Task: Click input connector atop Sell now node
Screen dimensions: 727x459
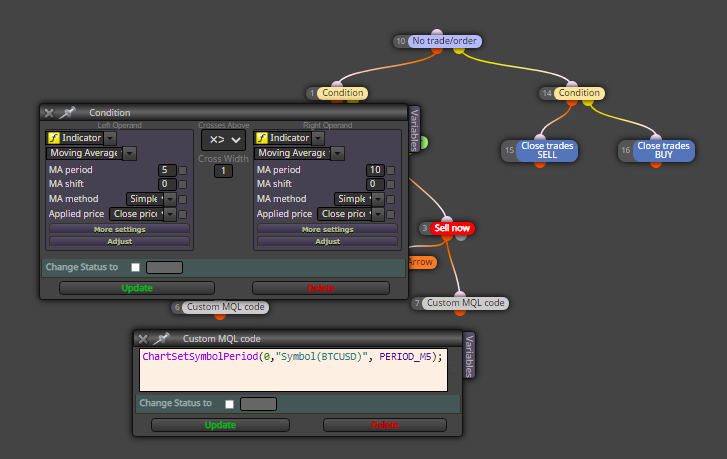Action: 446,220
